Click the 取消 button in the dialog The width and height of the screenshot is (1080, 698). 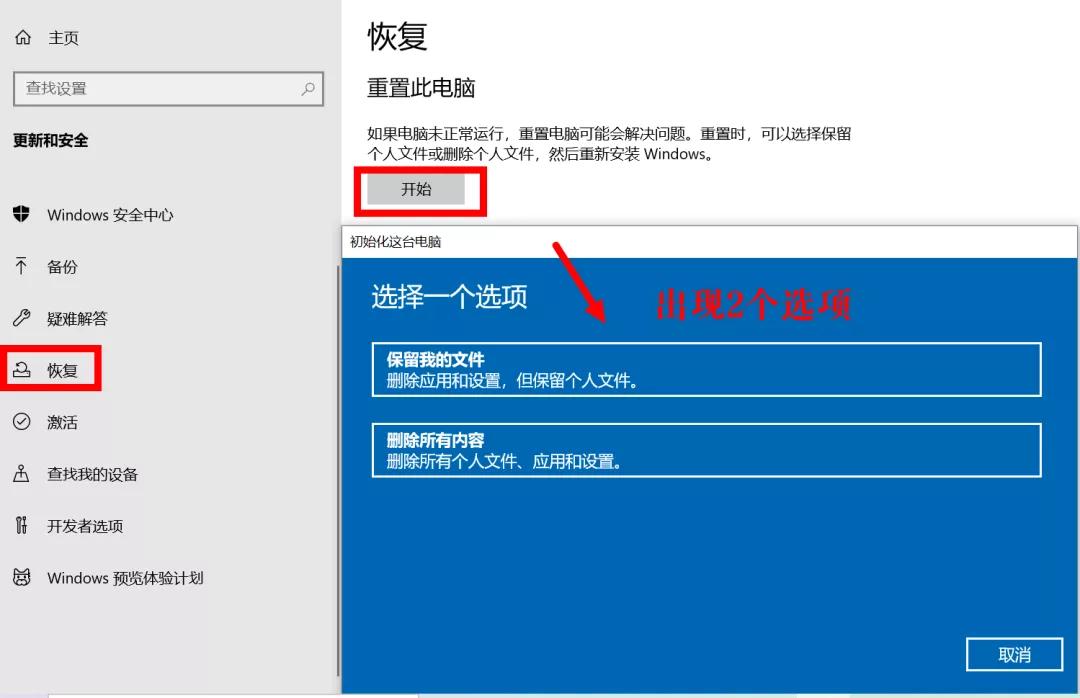[x=1014, y=654]
